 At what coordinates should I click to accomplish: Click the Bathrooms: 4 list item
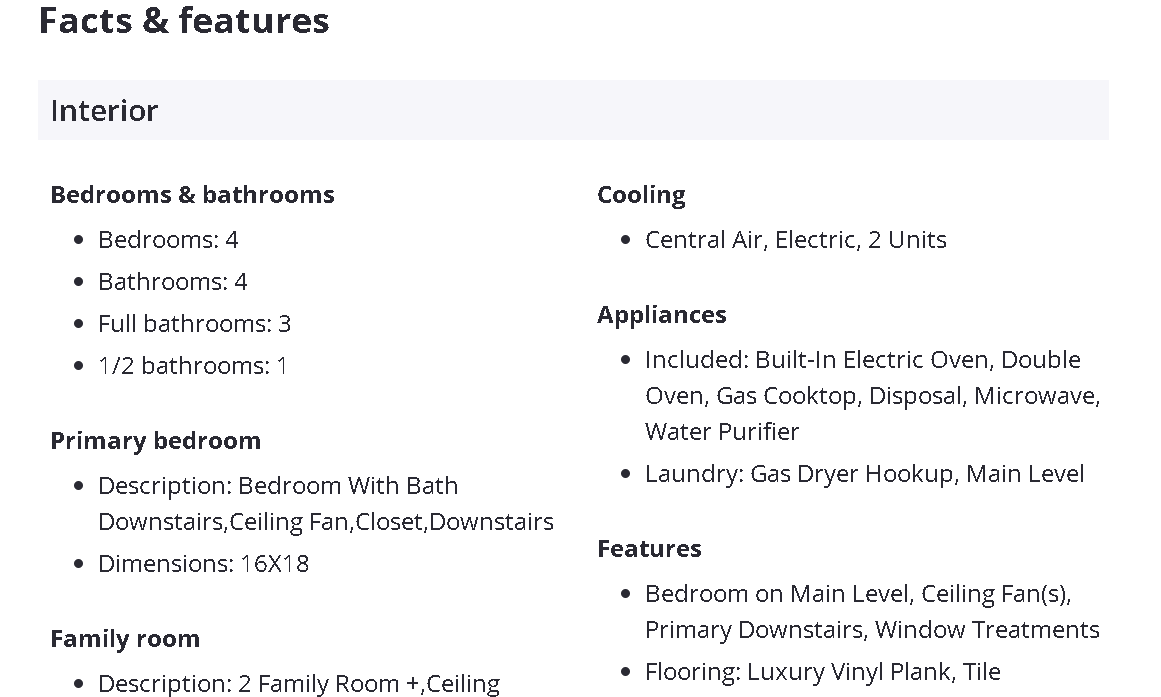pos(172,282)
